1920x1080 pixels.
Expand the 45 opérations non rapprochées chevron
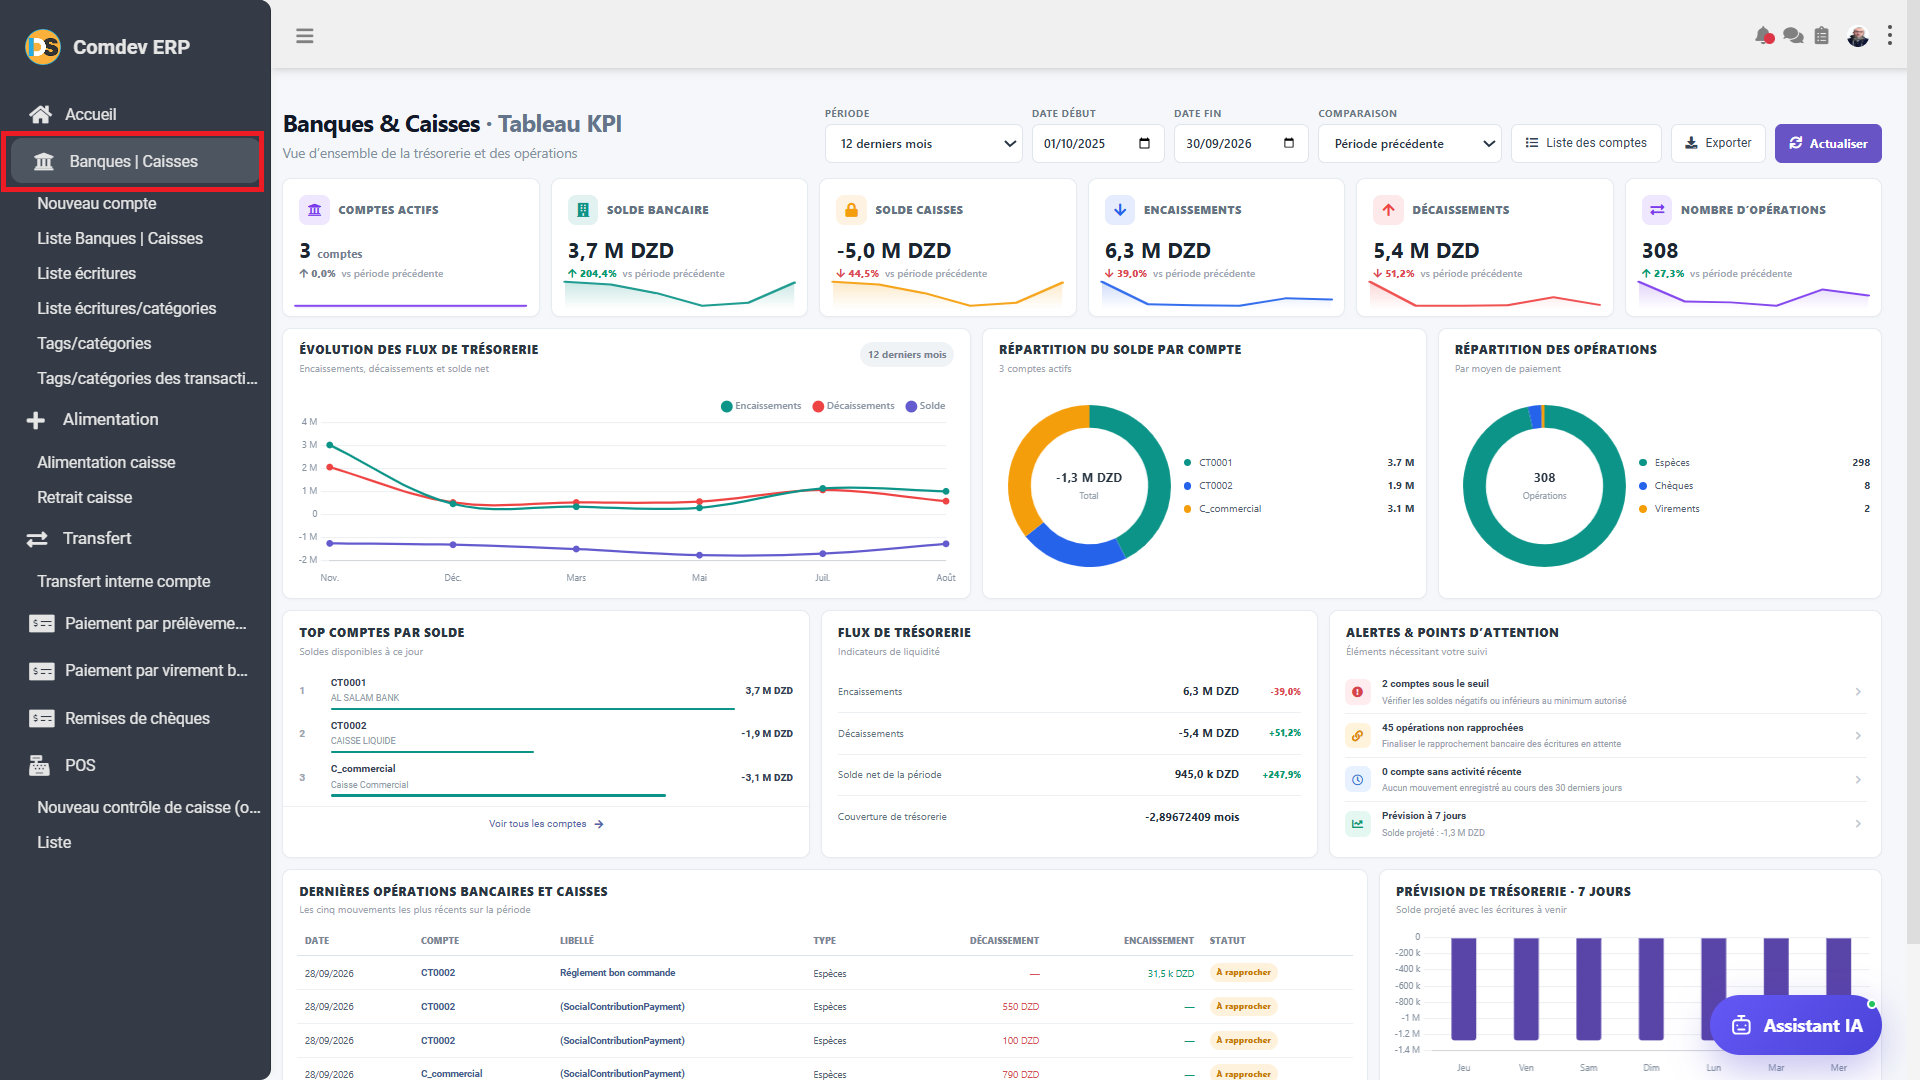tap(1858, 736)
